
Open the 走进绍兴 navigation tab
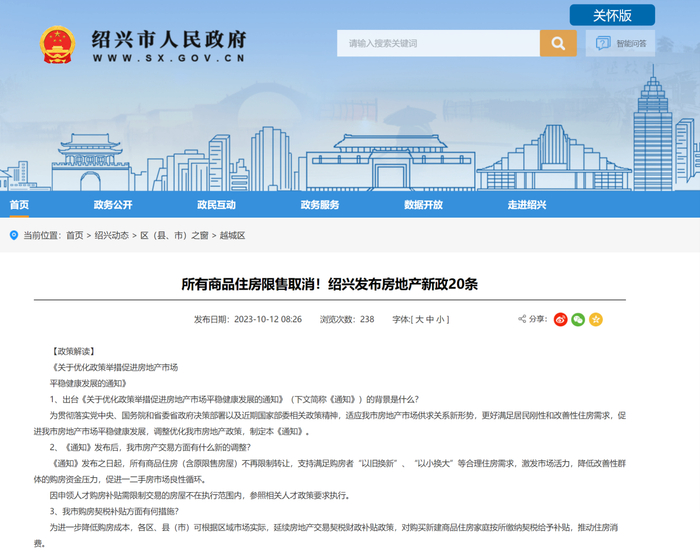527,205
